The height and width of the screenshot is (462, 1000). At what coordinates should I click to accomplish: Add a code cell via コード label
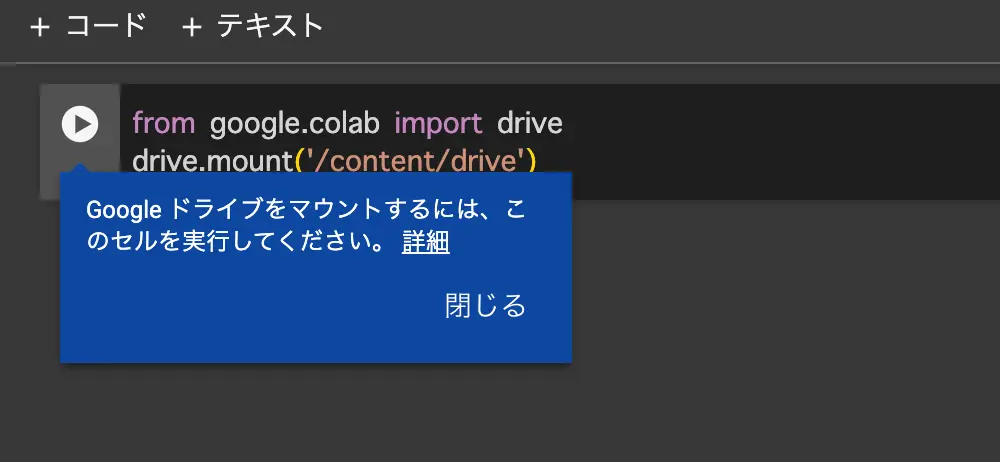(x=106, y=27)
